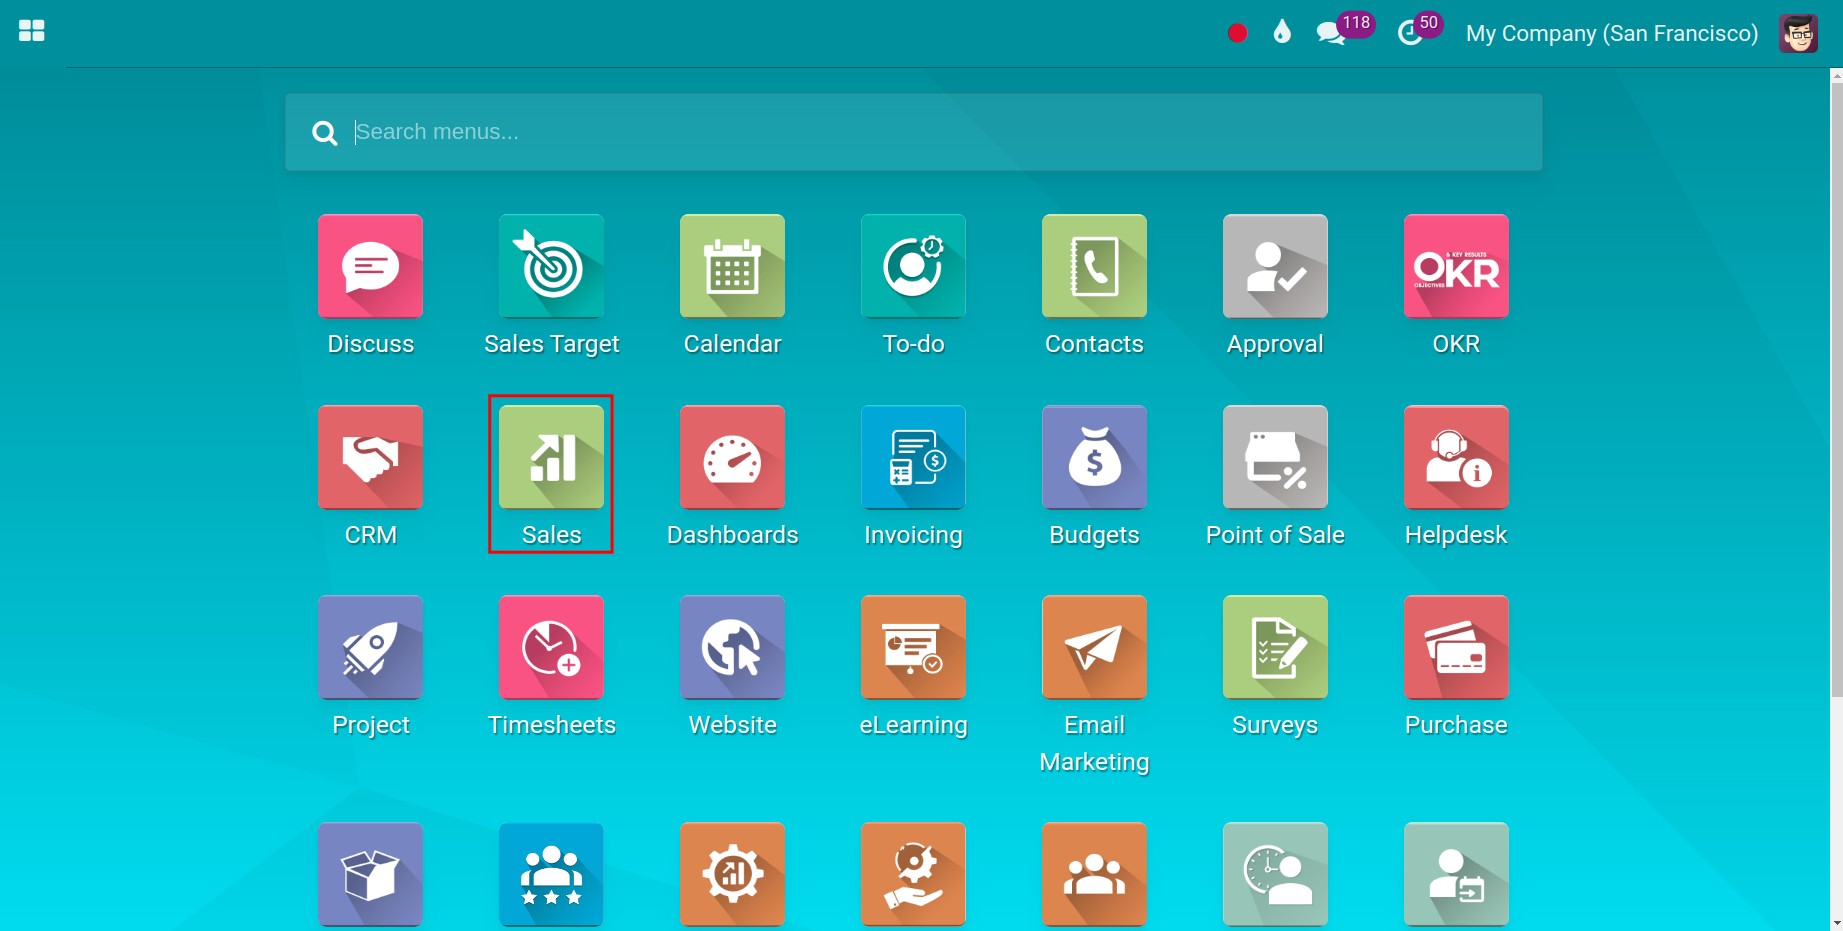Click the scrollbar up arrow
This screenshot has width=1843, height=931.
click(1836, 75)
